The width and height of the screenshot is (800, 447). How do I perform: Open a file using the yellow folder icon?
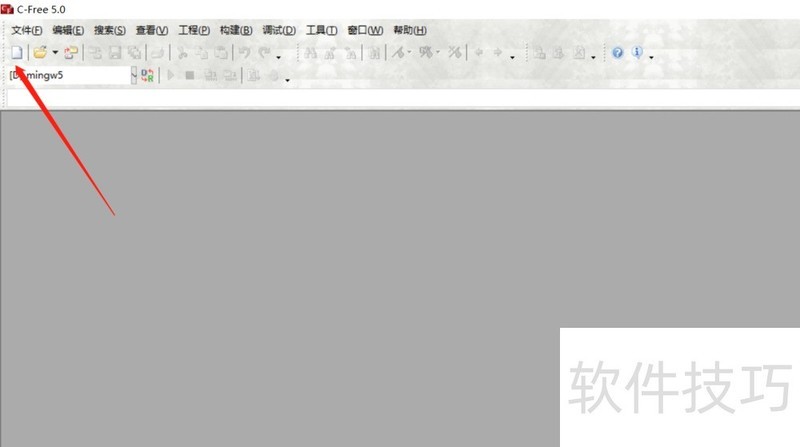pyautogui.click(x=40, y=52)
